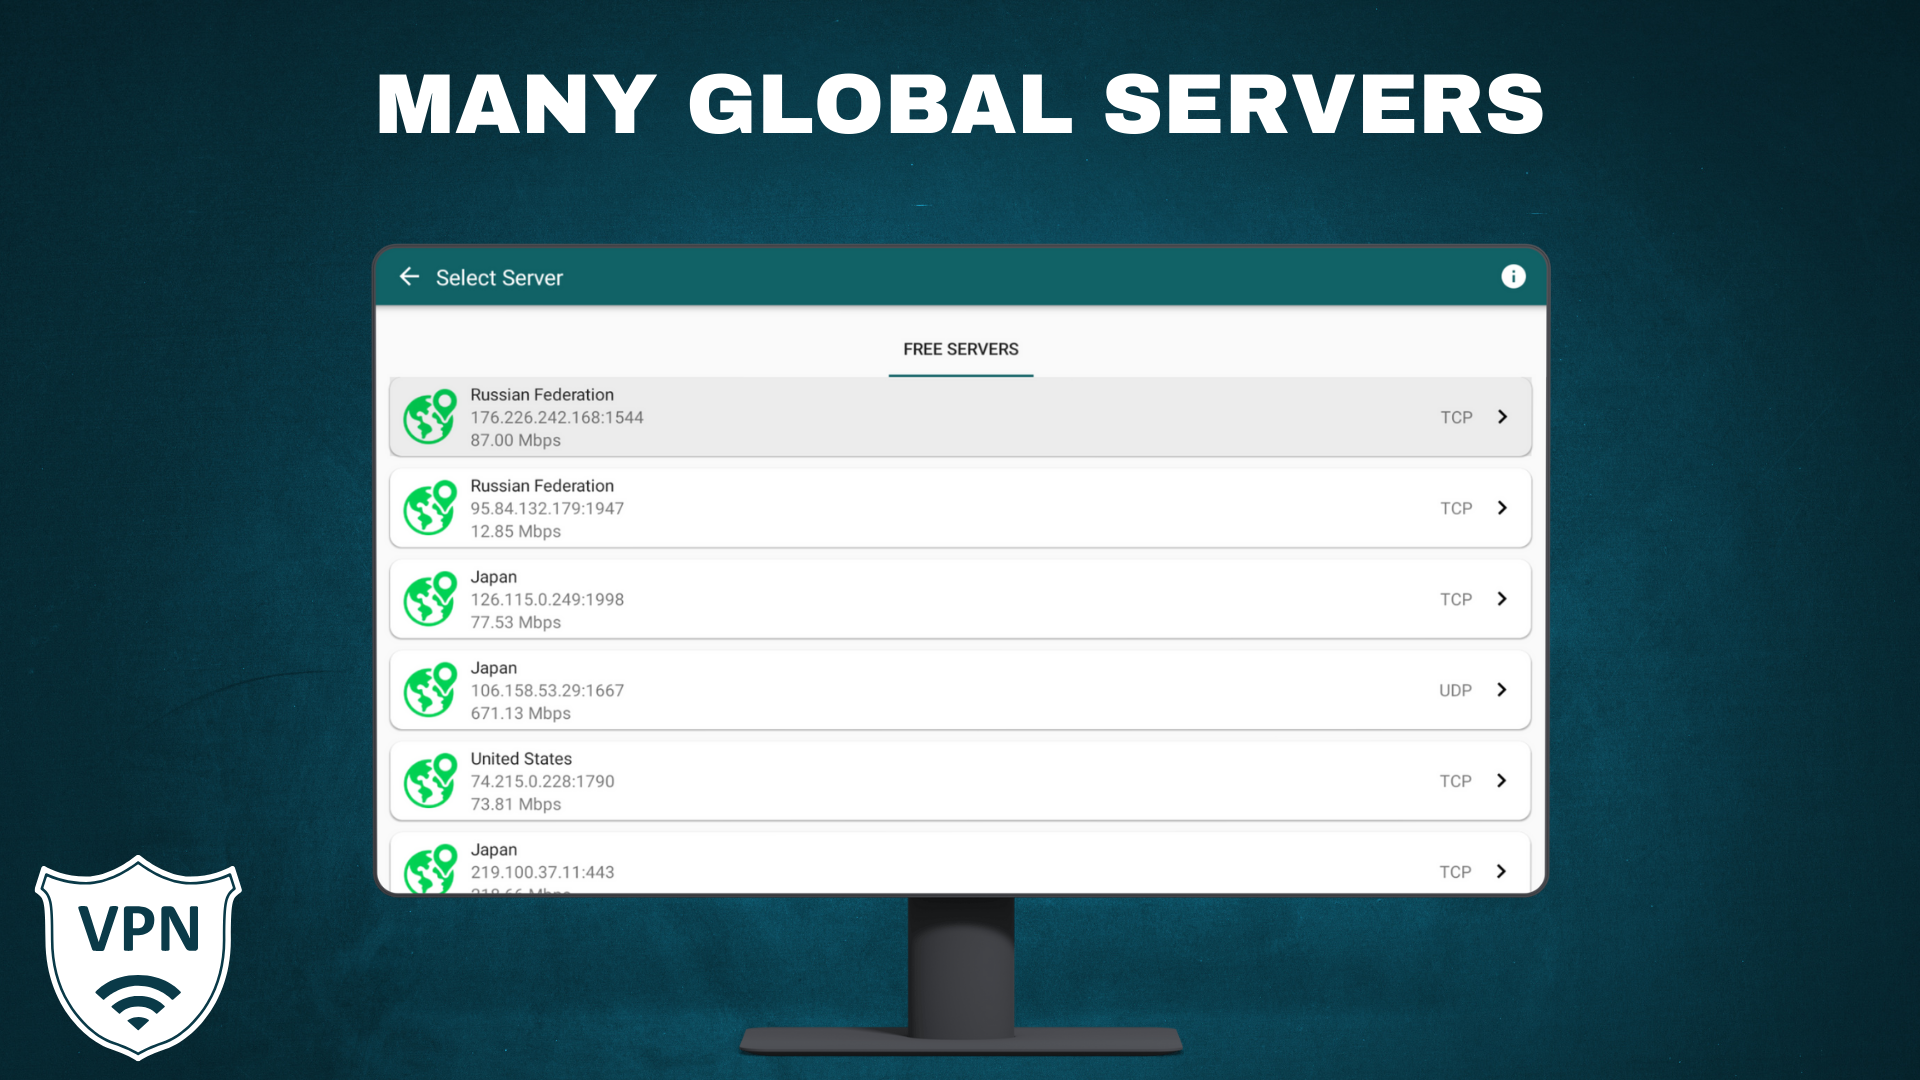Click the globe icon for server 176.226.242.168:1544
This screenshot has width=1920, height=1080.
[x=430, y=417]
